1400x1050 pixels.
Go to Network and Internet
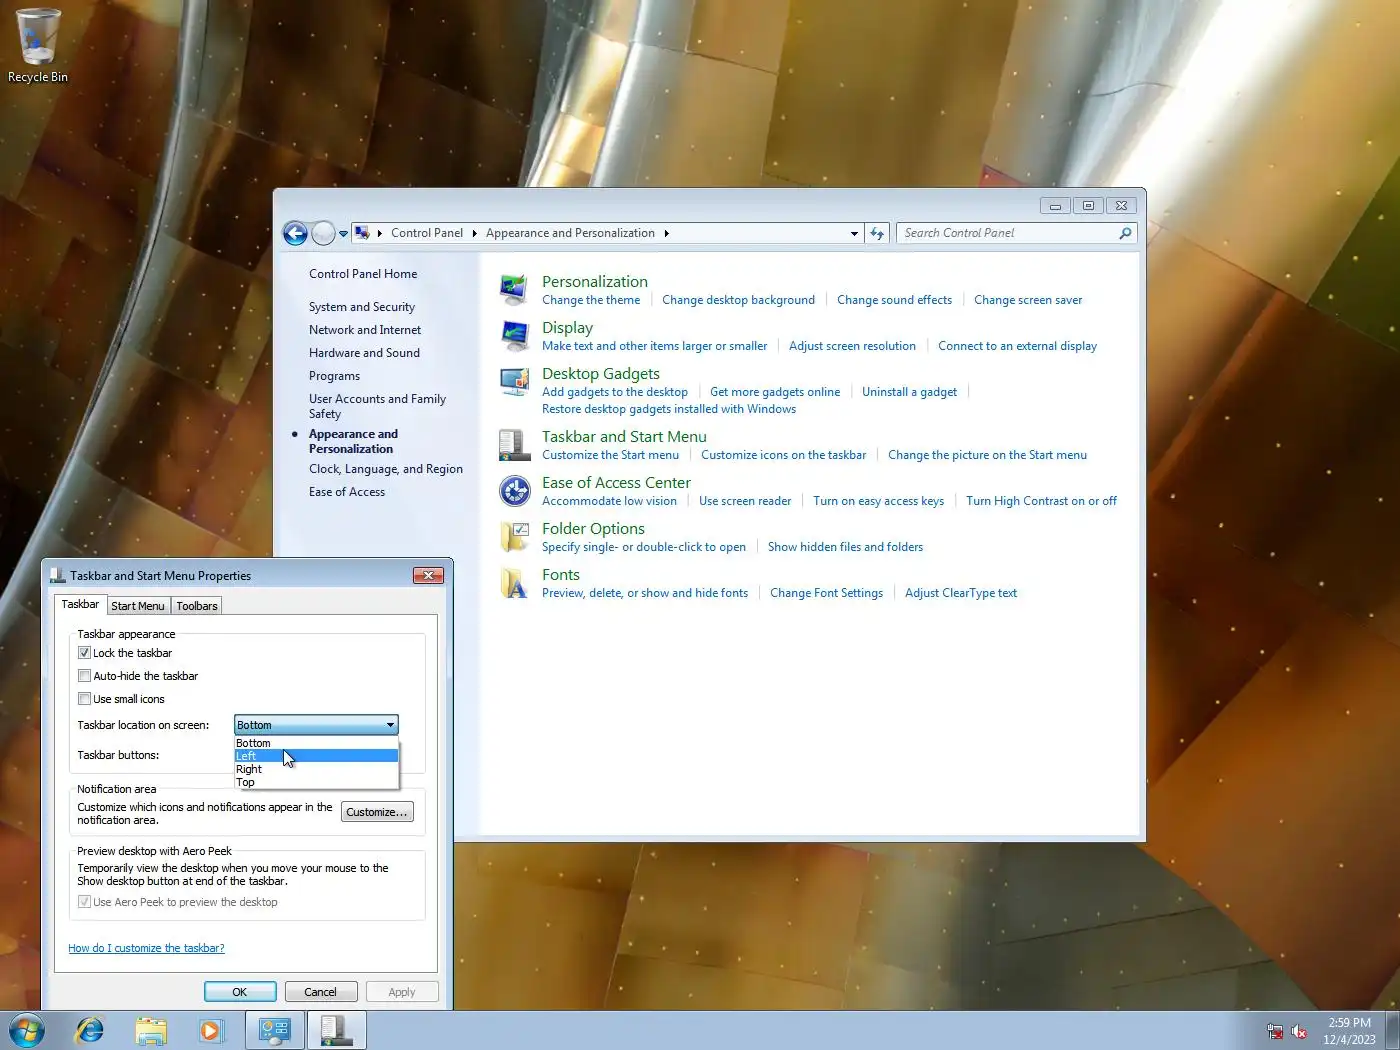pos(365,330)
